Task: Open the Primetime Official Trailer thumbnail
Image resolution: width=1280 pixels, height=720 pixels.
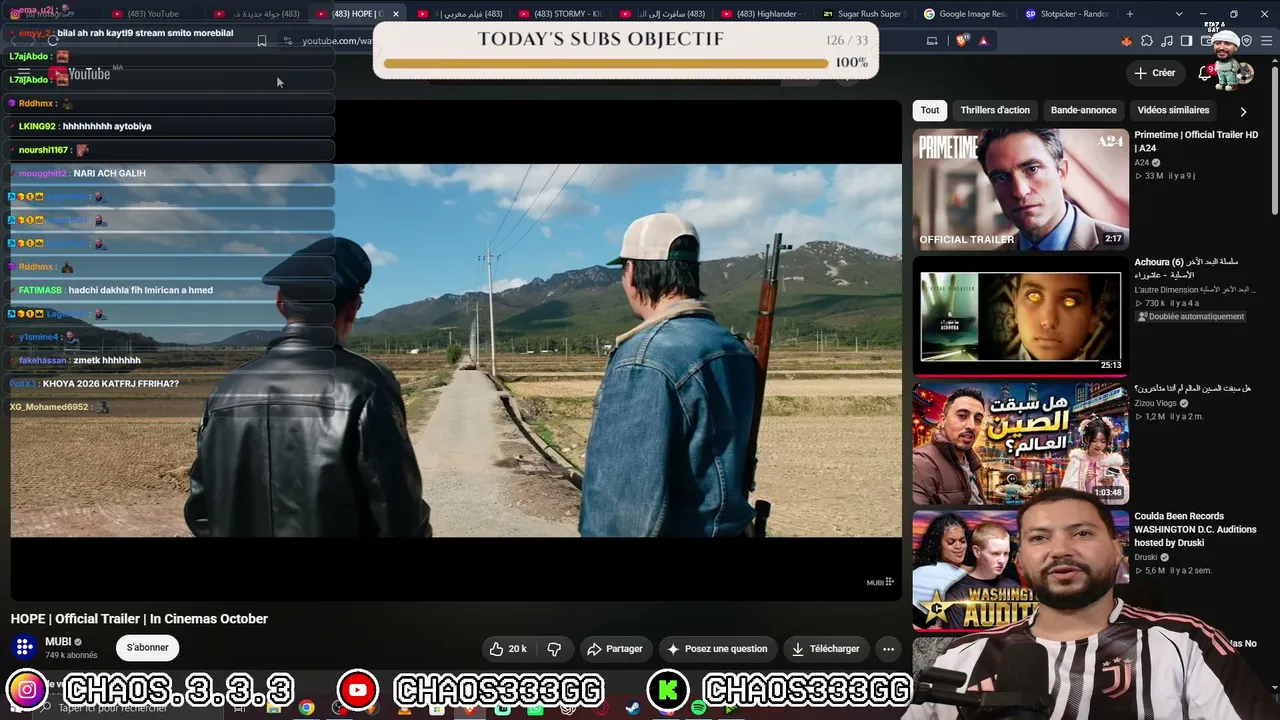Action: point(1020,190)
